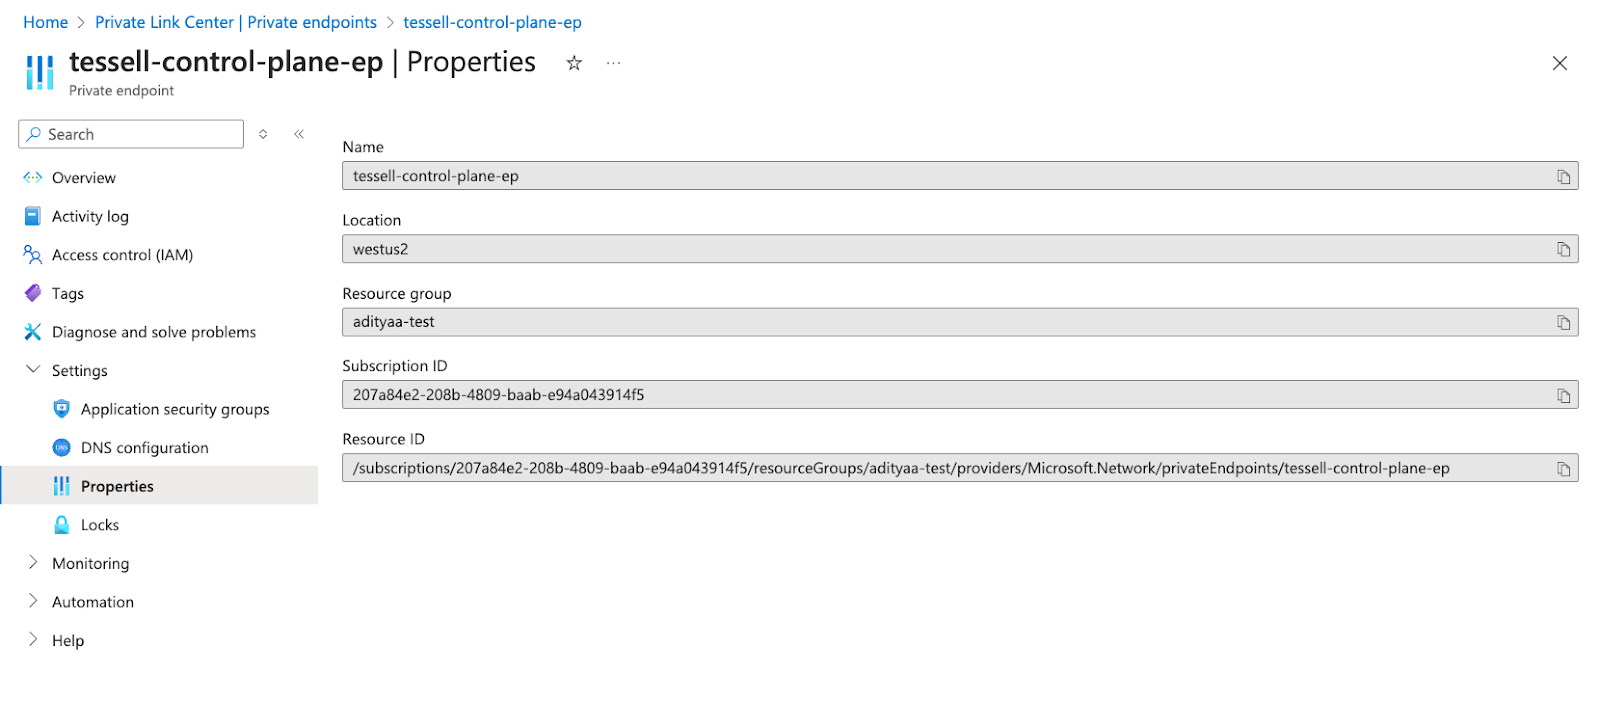Favorite this private endpoint with star

[x=574, y=63]
